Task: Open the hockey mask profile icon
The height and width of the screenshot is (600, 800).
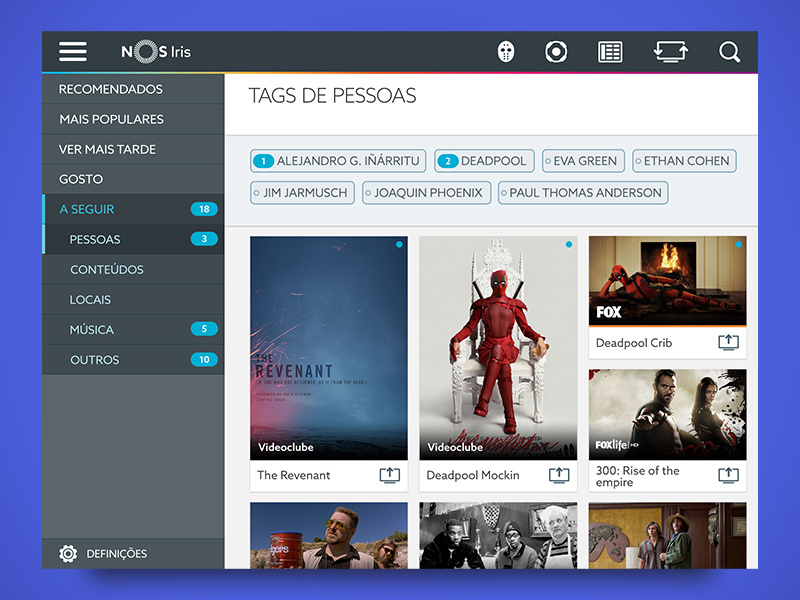Action: click(506, 52)
